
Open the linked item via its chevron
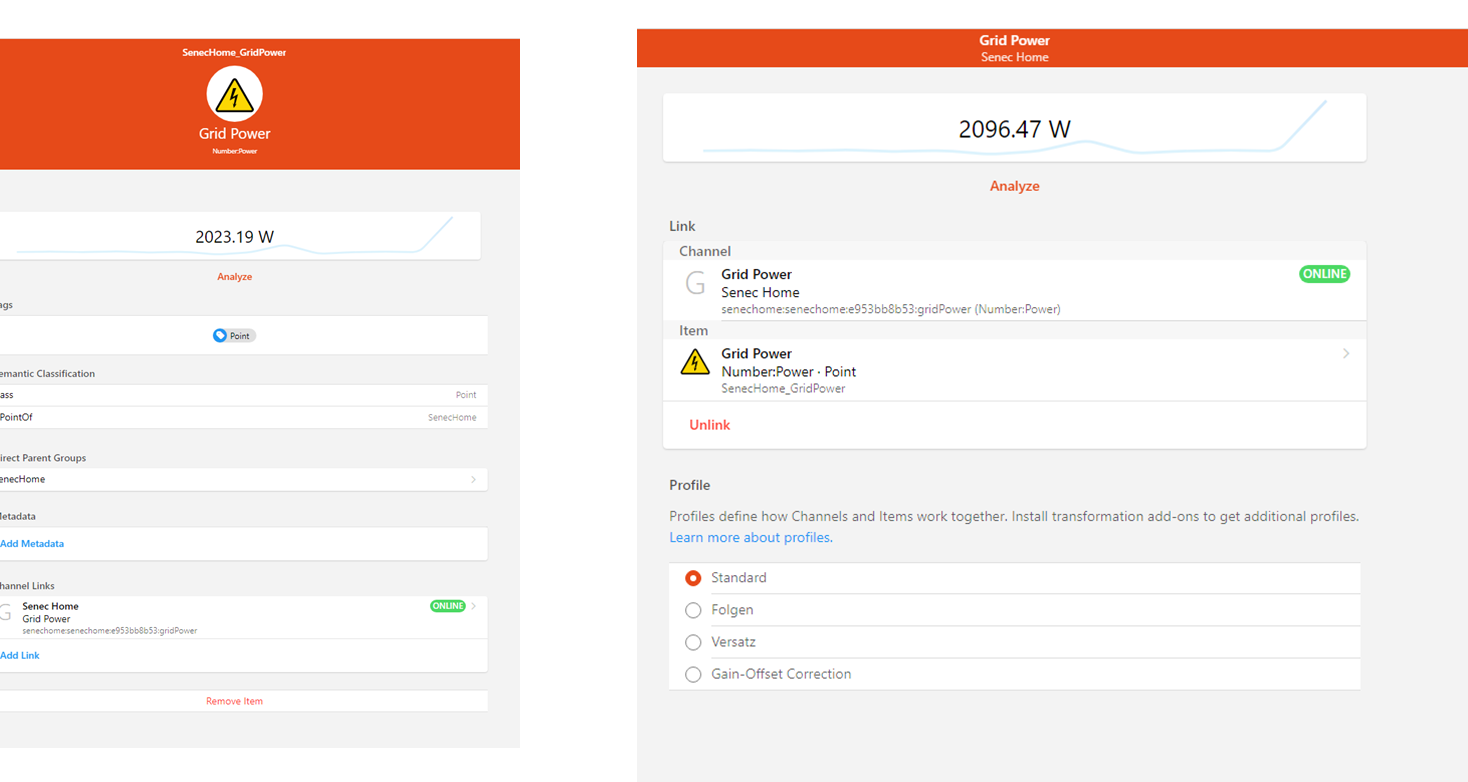(1346, 354)
